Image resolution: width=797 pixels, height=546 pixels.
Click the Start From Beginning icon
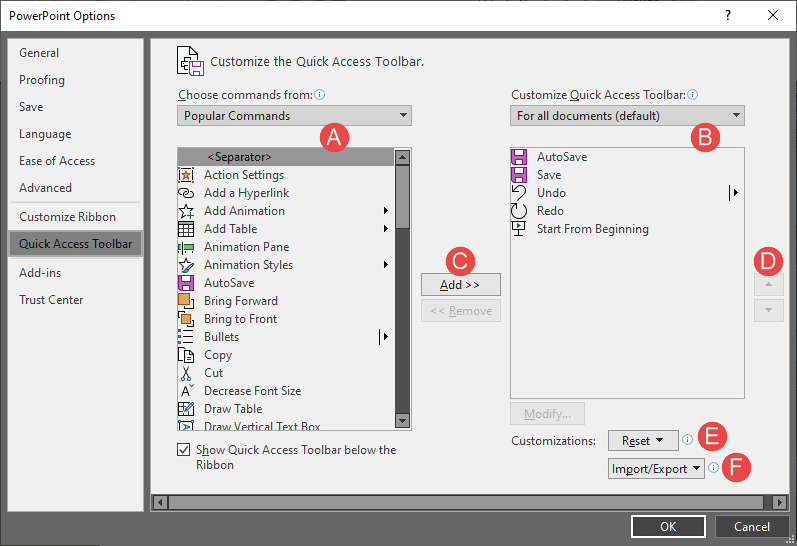coord(519,229)
